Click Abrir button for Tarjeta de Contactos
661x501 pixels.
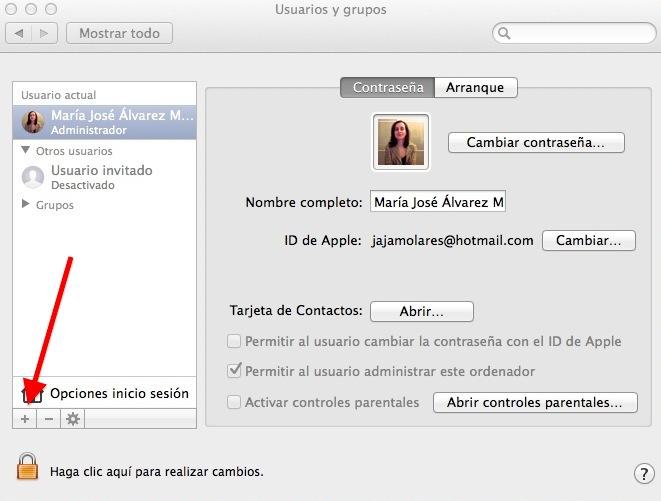click(421, 311)
